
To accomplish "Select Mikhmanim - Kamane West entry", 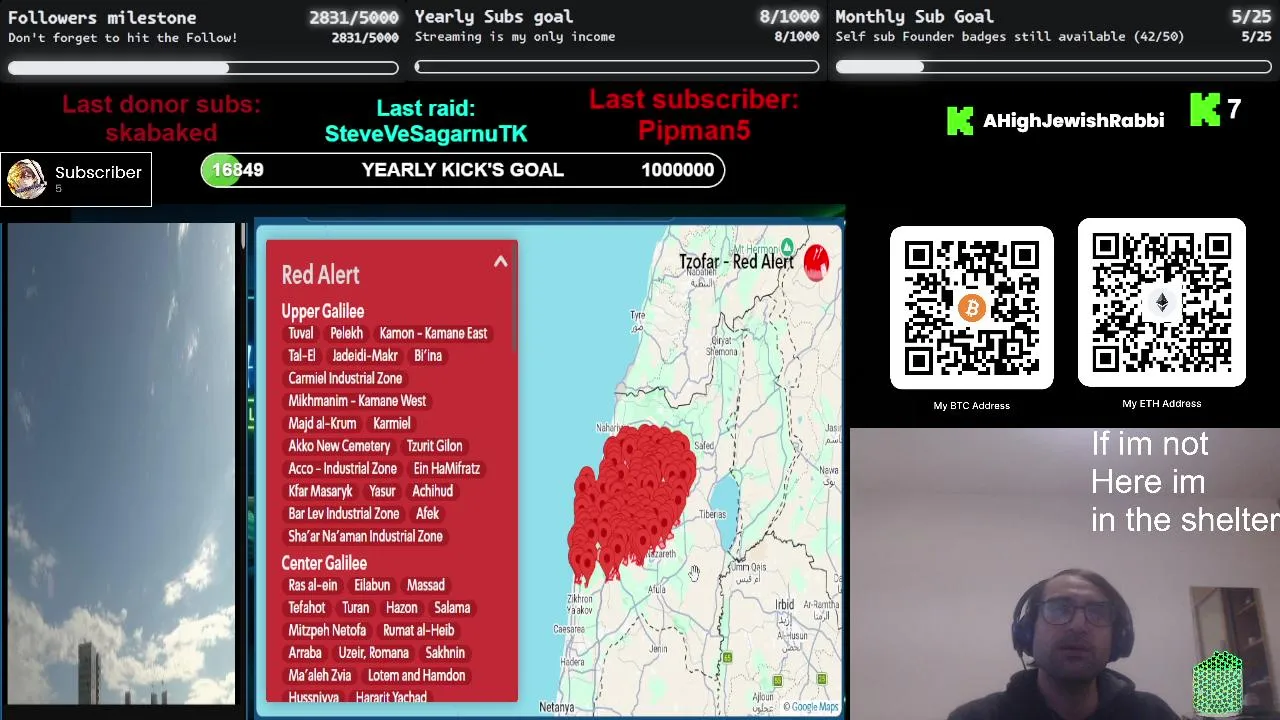I will pos(357,401).
